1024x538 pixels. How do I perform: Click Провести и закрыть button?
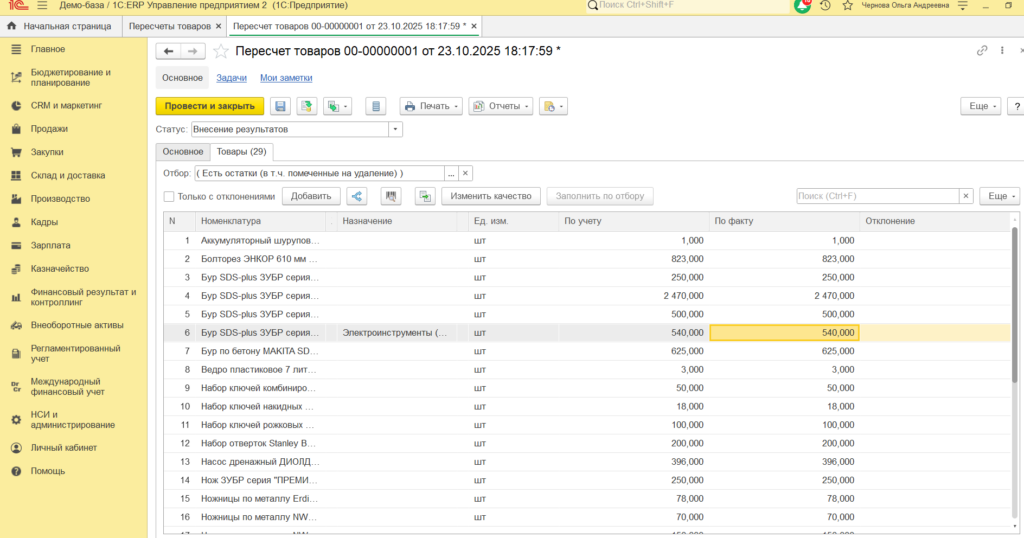click(x=210, y=106)
